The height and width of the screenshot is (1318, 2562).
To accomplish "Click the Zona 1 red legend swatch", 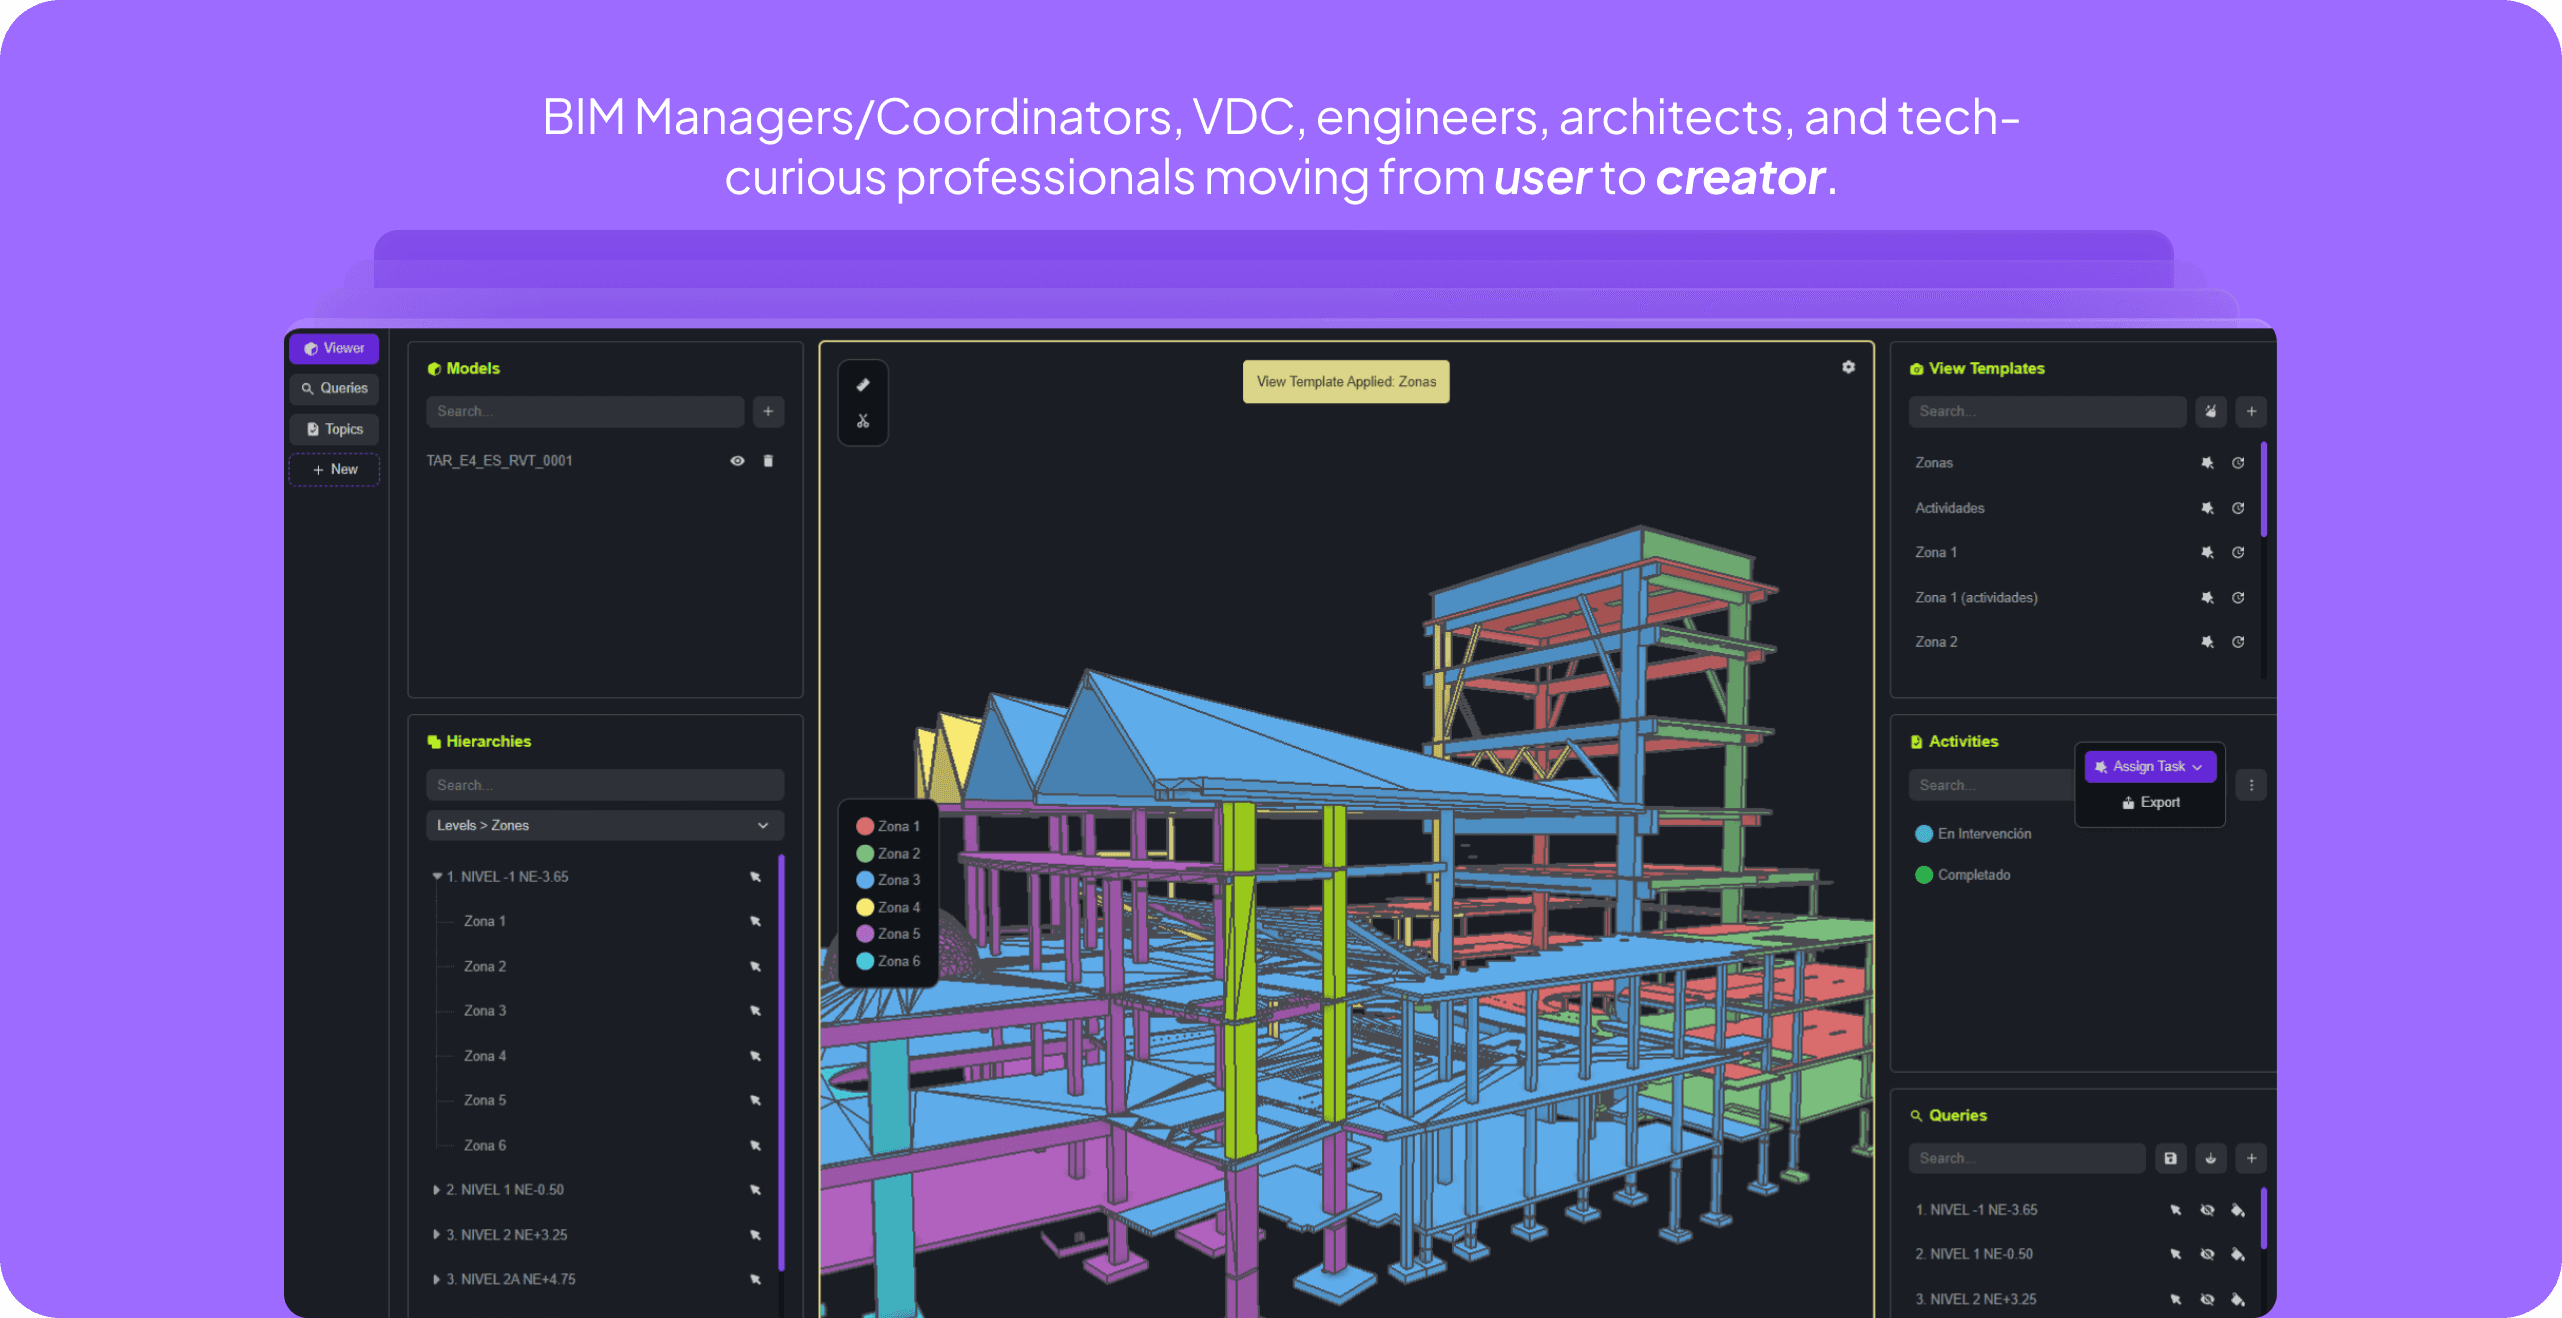I will click(x=865, y=826).
